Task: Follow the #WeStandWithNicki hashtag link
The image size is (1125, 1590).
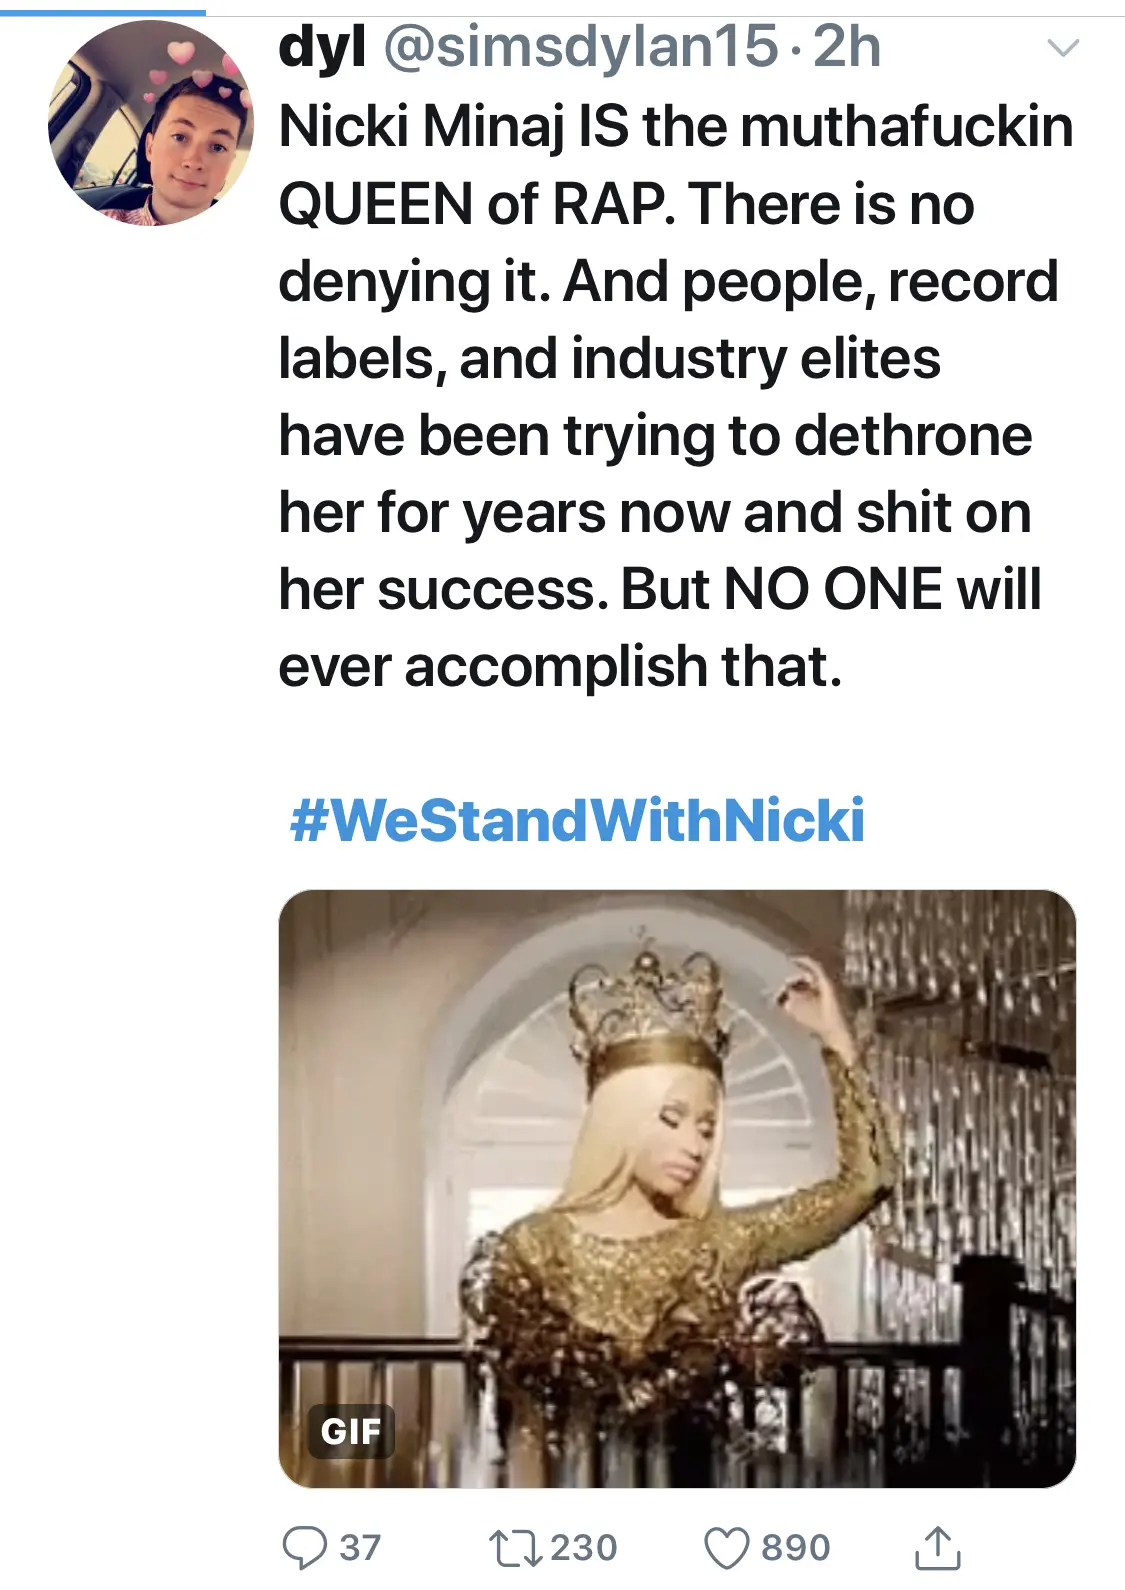Action: coord(577,820)
